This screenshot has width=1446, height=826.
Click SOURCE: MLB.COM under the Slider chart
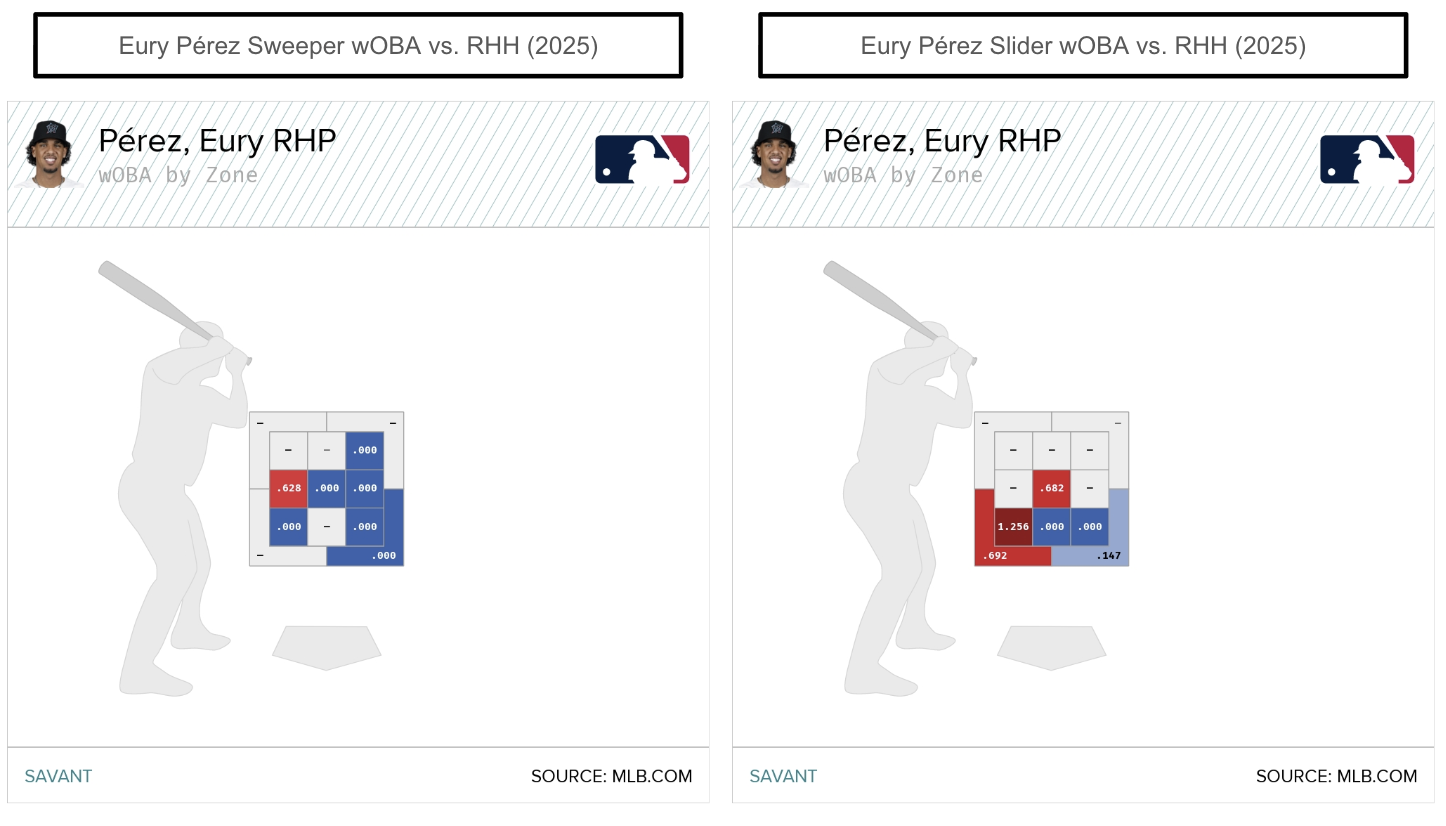[x=1336, y=776]
